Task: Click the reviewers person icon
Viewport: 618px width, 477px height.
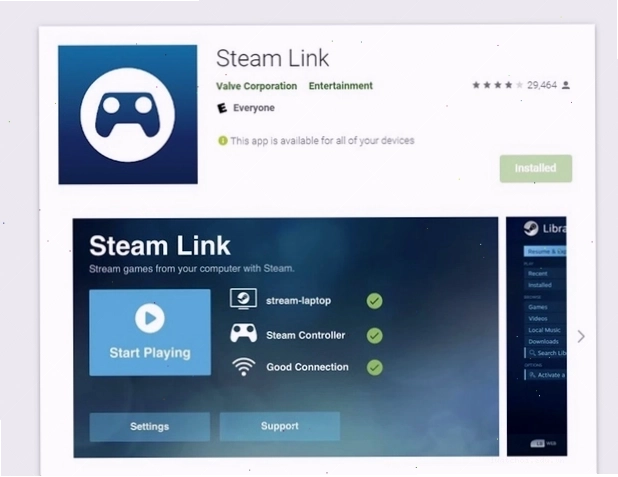Action: [x=566, y=85]
